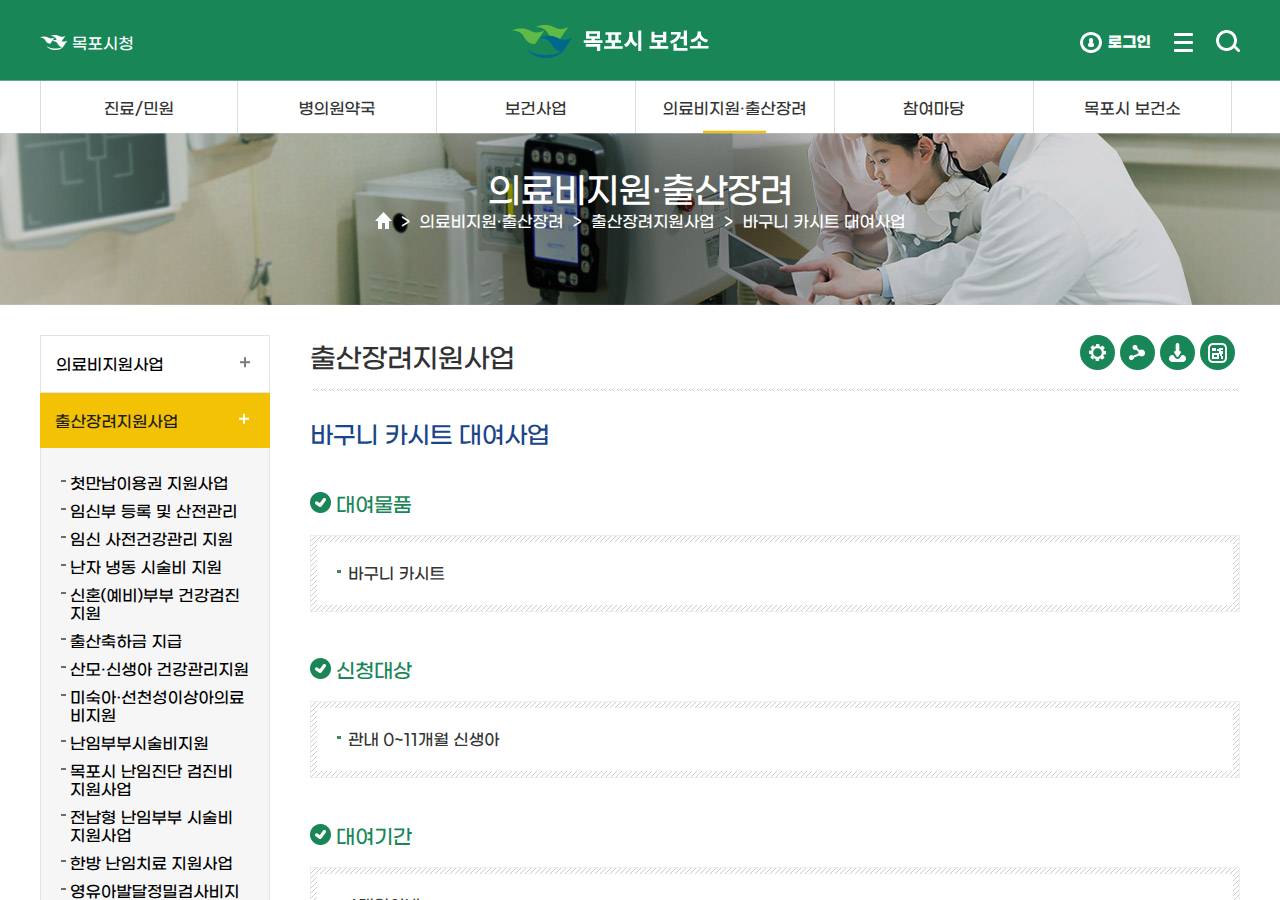
Task: Open the 병의원약국 menu
Action: click(337, 108)
